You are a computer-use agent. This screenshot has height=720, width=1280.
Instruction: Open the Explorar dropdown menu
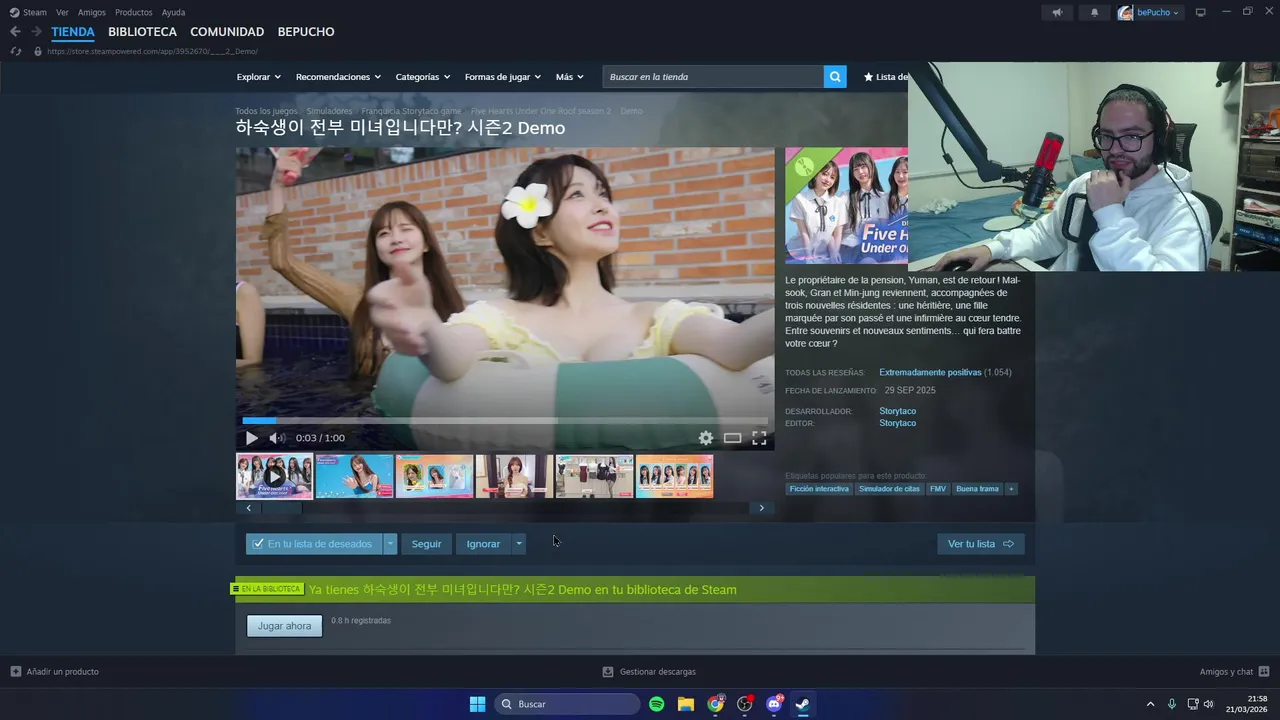pyautogui.click(x=258, y=77)
